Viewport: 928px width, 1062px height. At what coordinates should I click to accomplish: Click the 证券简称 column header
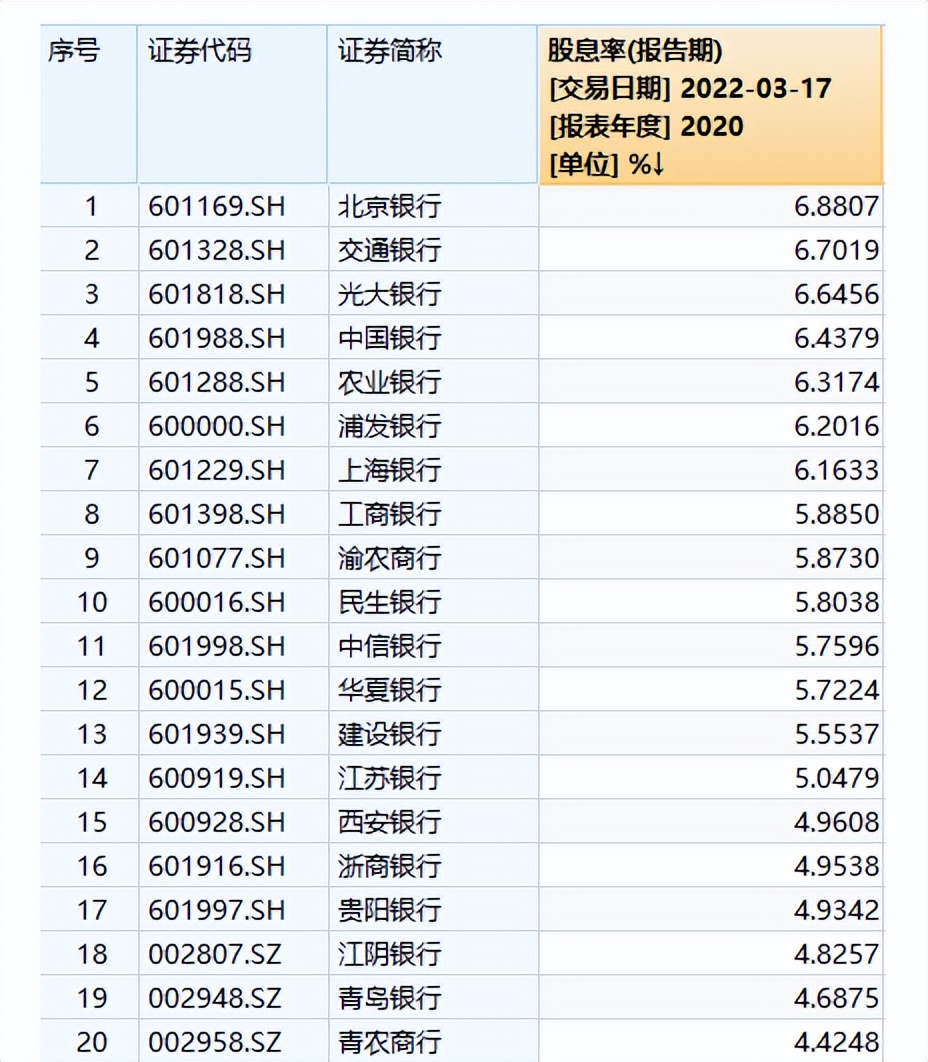pyautogui.click(x=432, y=104)
